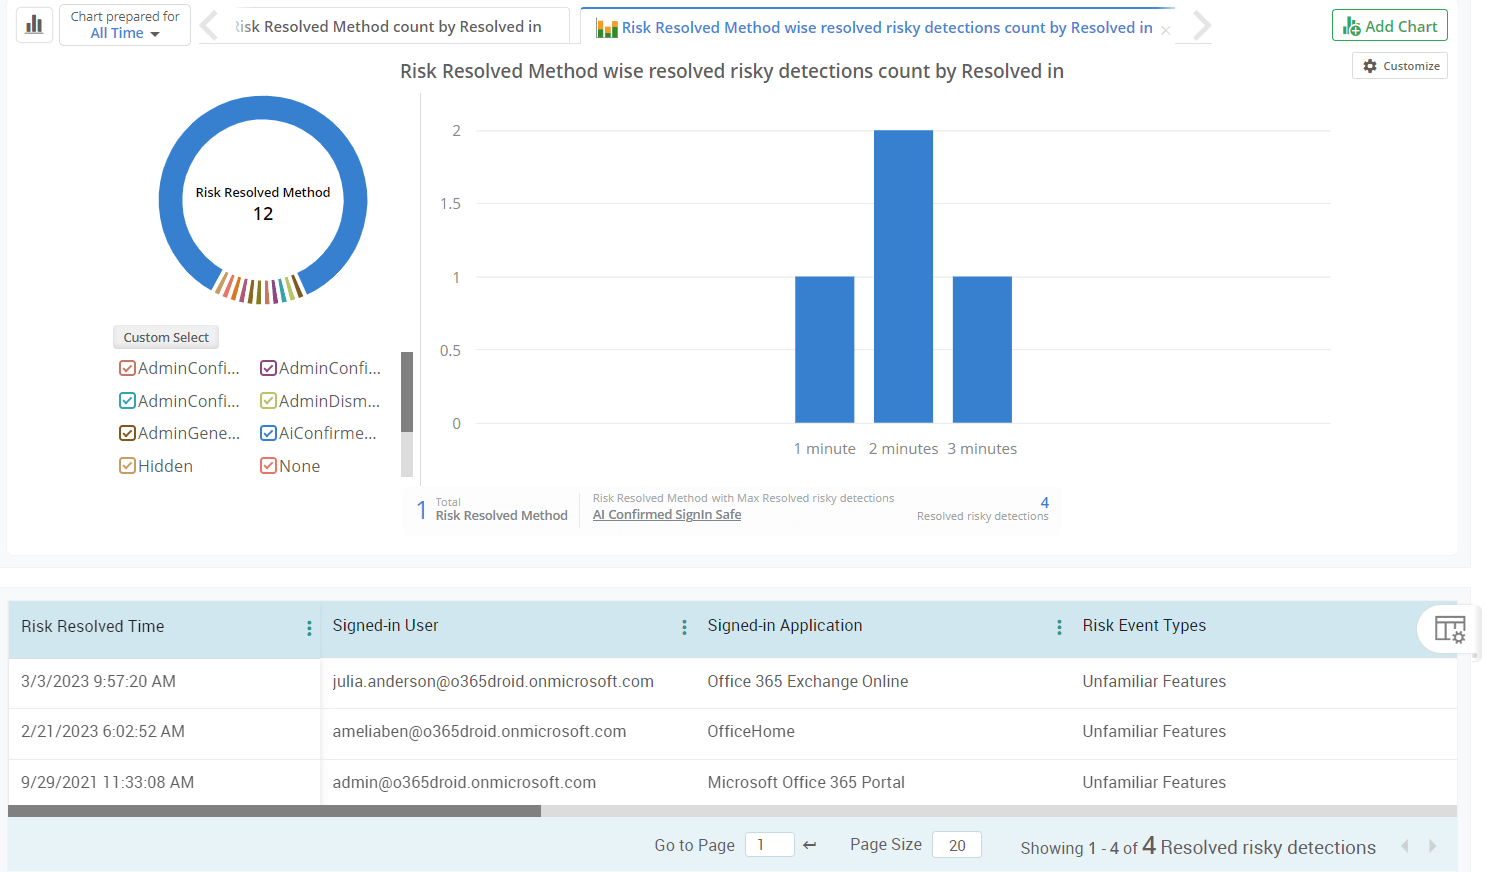Click inside the Page Size input field
Image resolution: width=1488 pixels, height=872 pixels.
tap(956, 845)
